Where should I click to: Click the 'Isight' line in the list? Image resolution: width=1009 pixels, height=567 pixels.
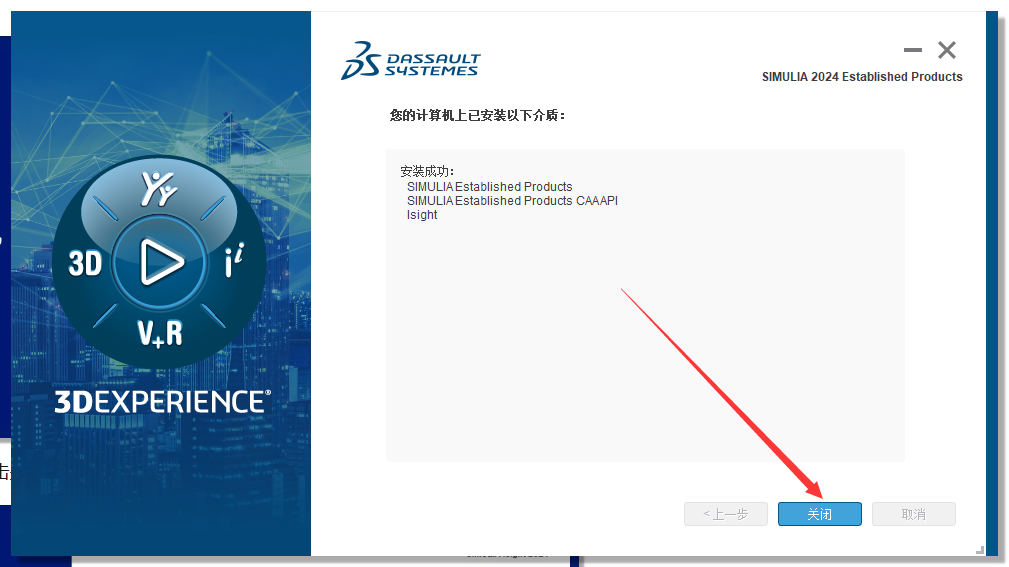tap(421, 215)
